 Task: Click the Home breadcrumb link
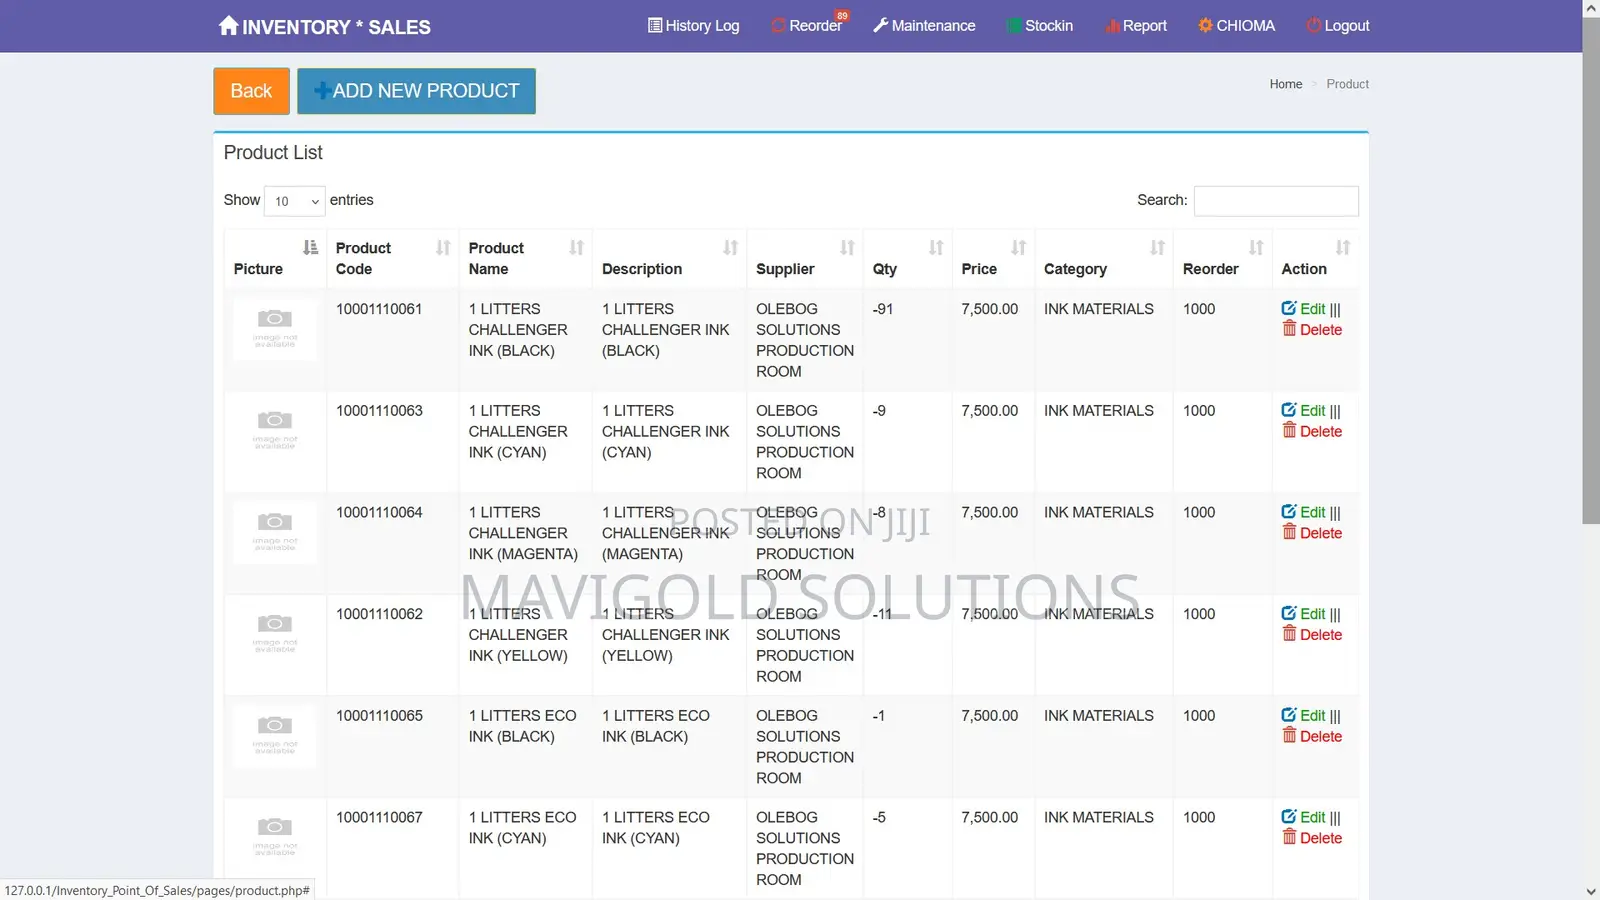[1286, 84]
